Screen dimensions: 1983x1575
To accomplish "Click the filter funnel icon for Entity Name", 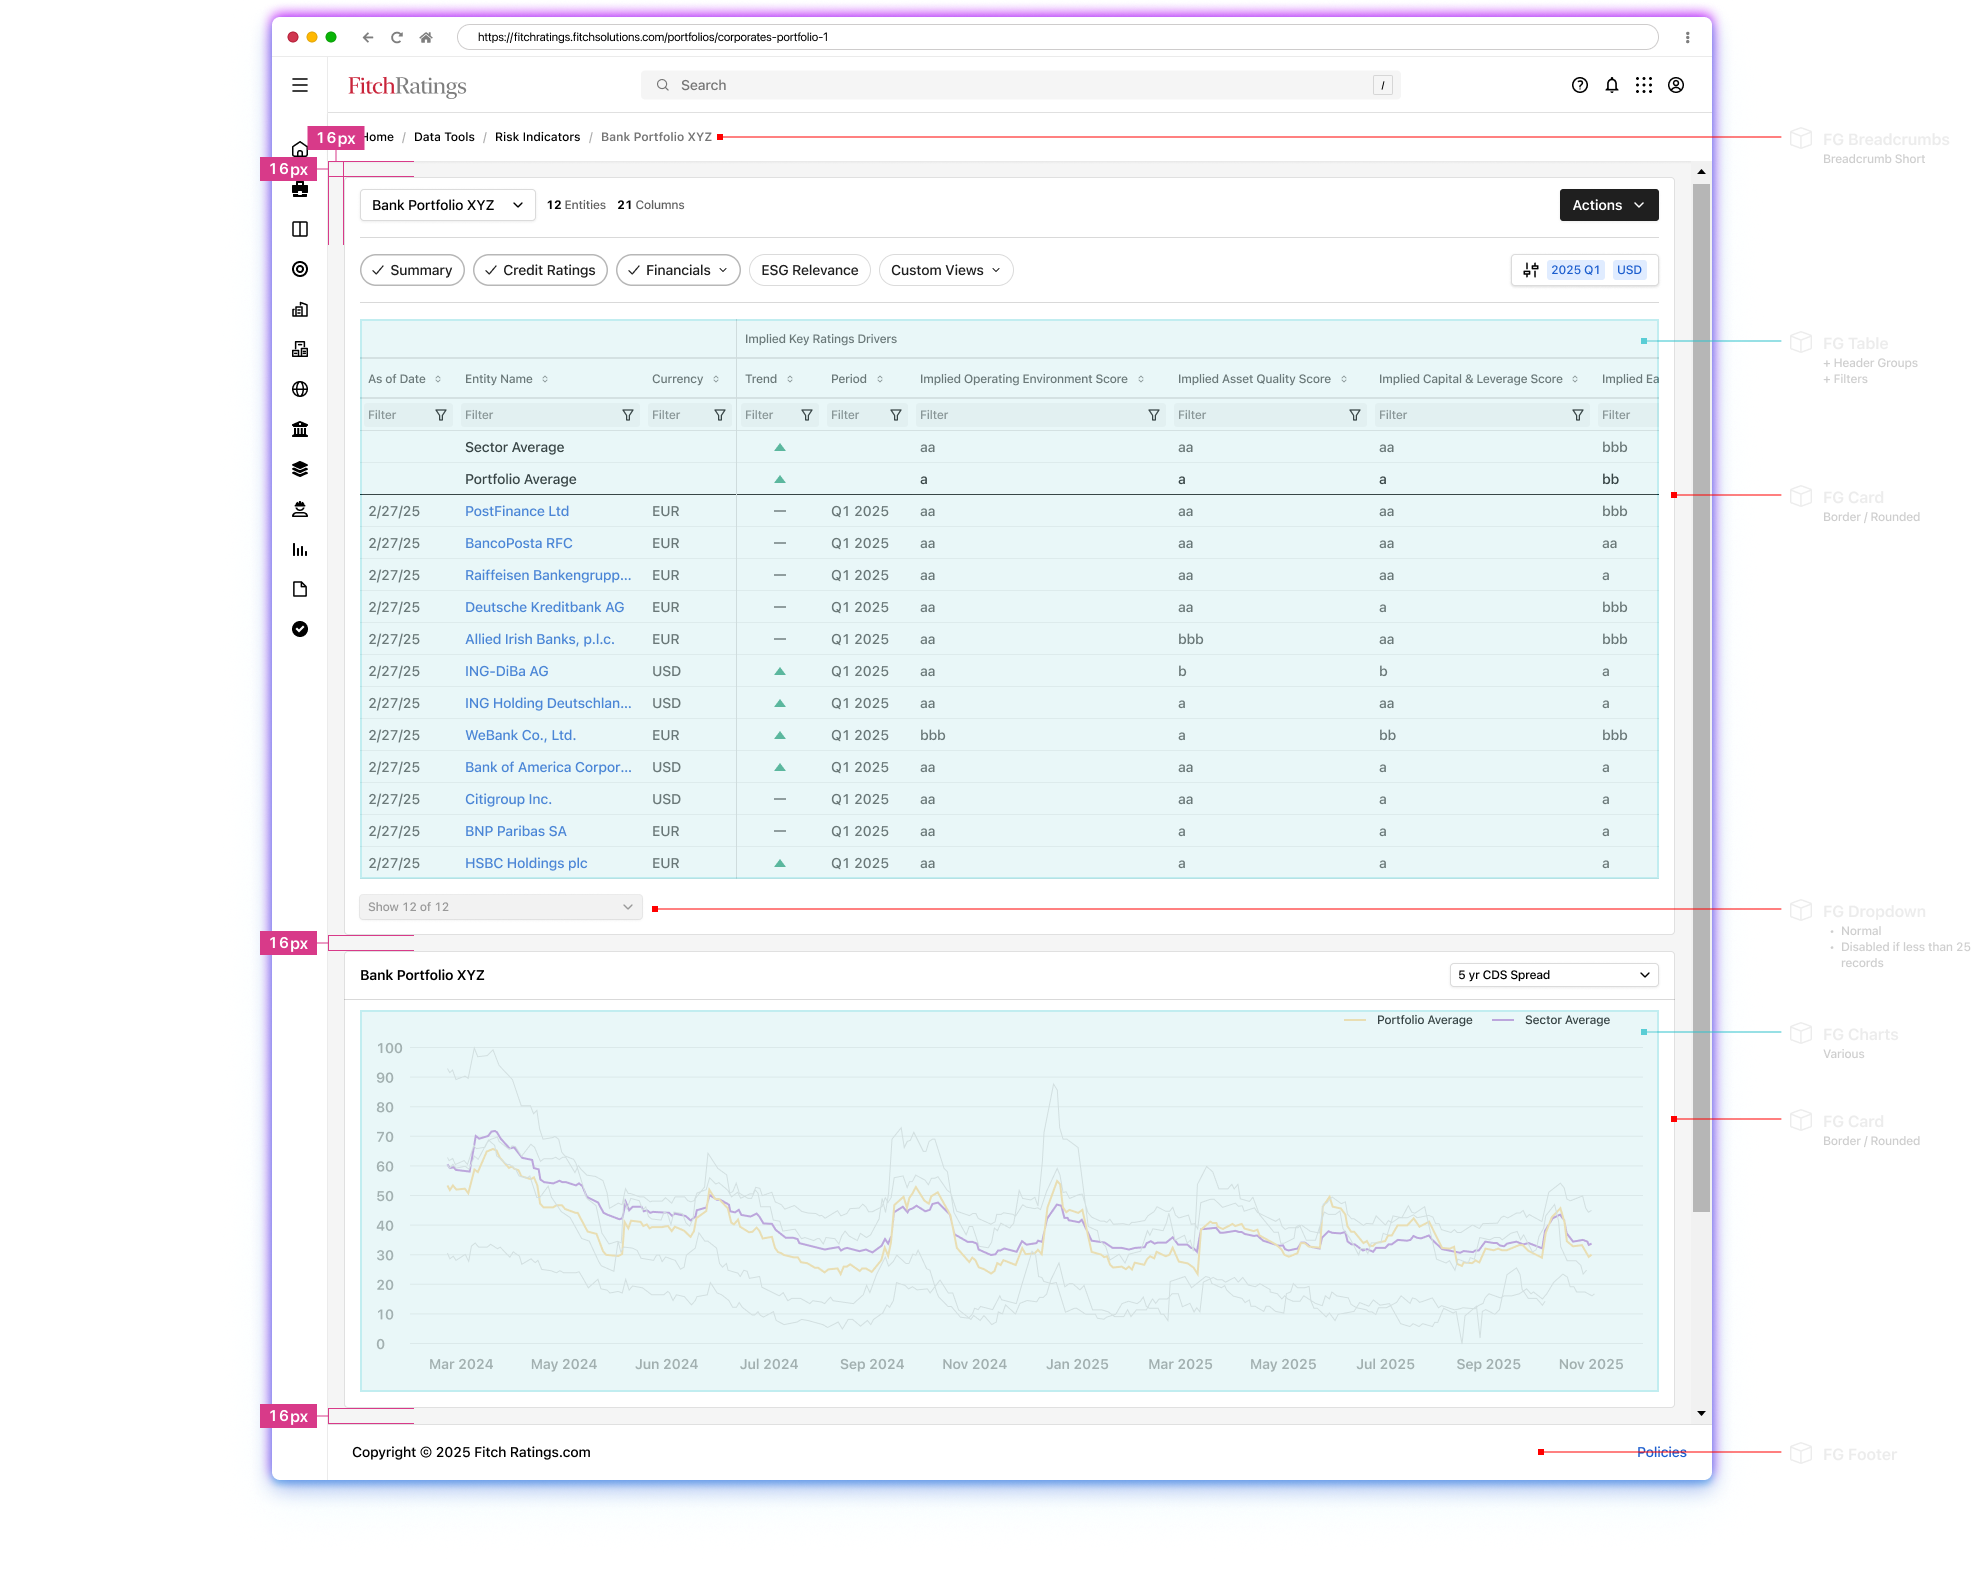I will pyautogui.click(x=628, y=415).
